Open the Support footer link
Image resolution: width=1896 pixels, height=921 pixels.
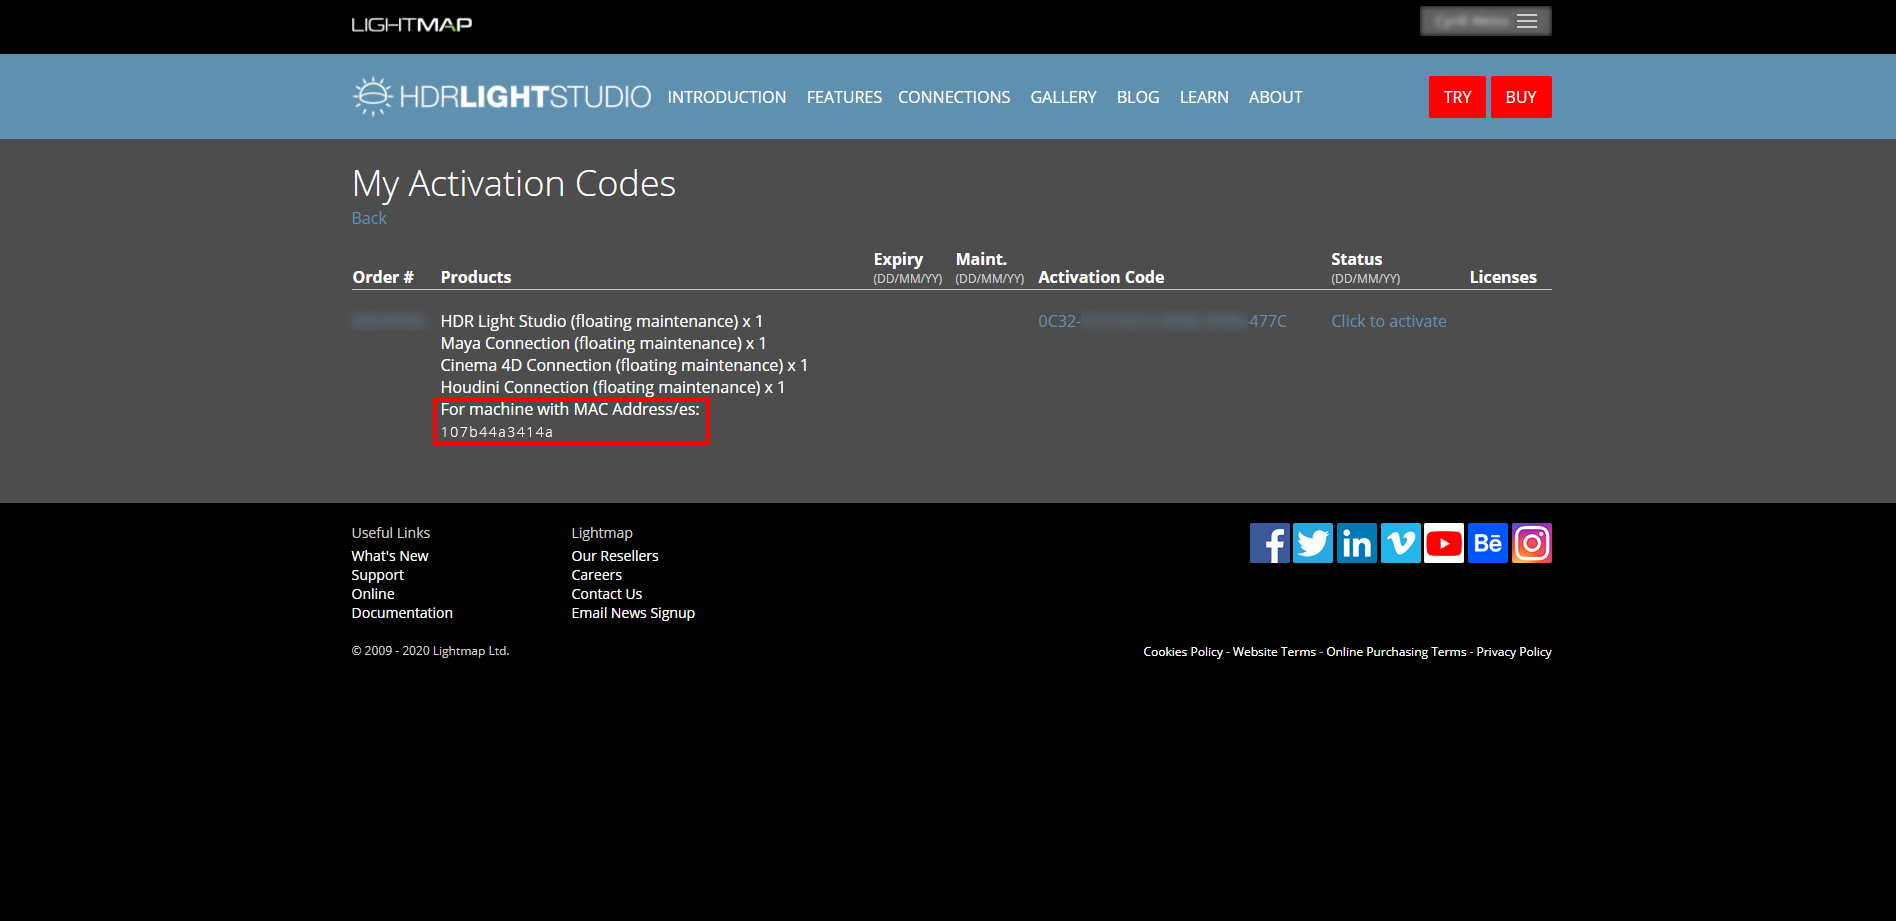click(378, 575)
